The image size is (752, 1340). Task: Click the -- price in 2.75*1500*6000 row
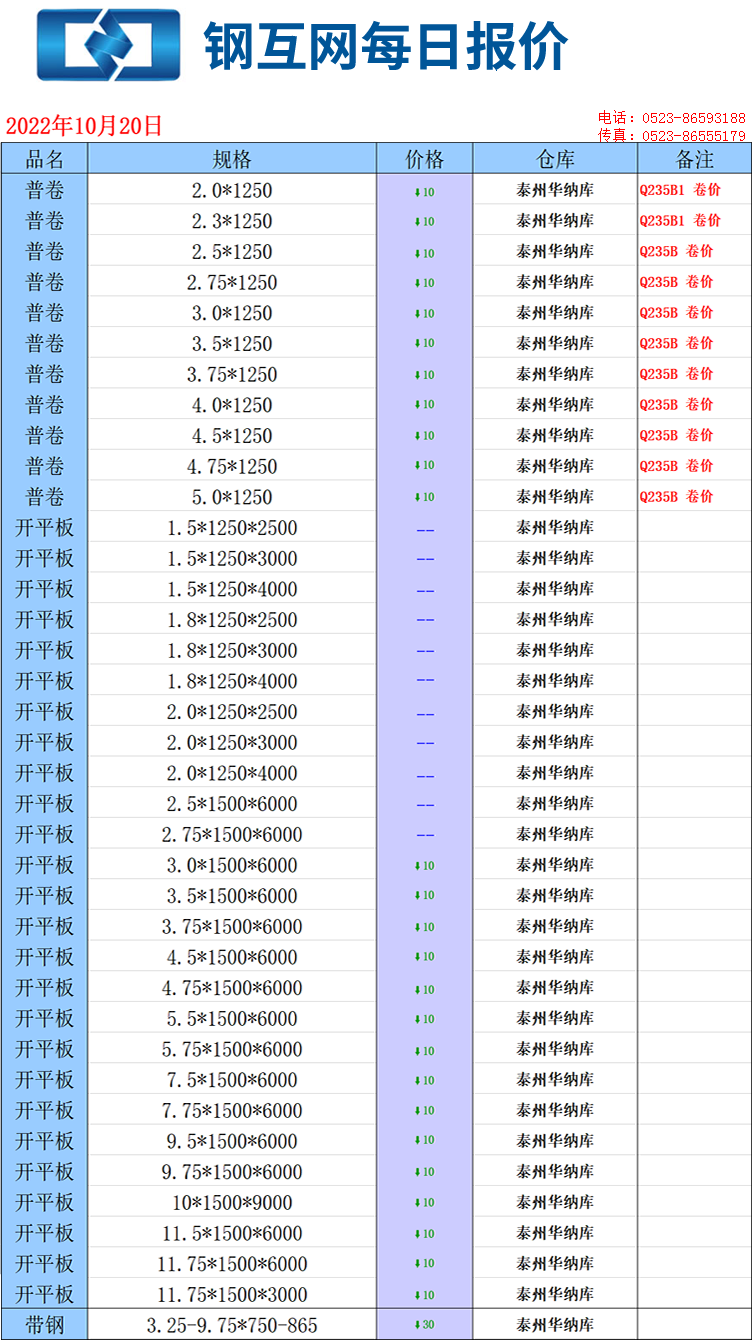coord(425,835)
